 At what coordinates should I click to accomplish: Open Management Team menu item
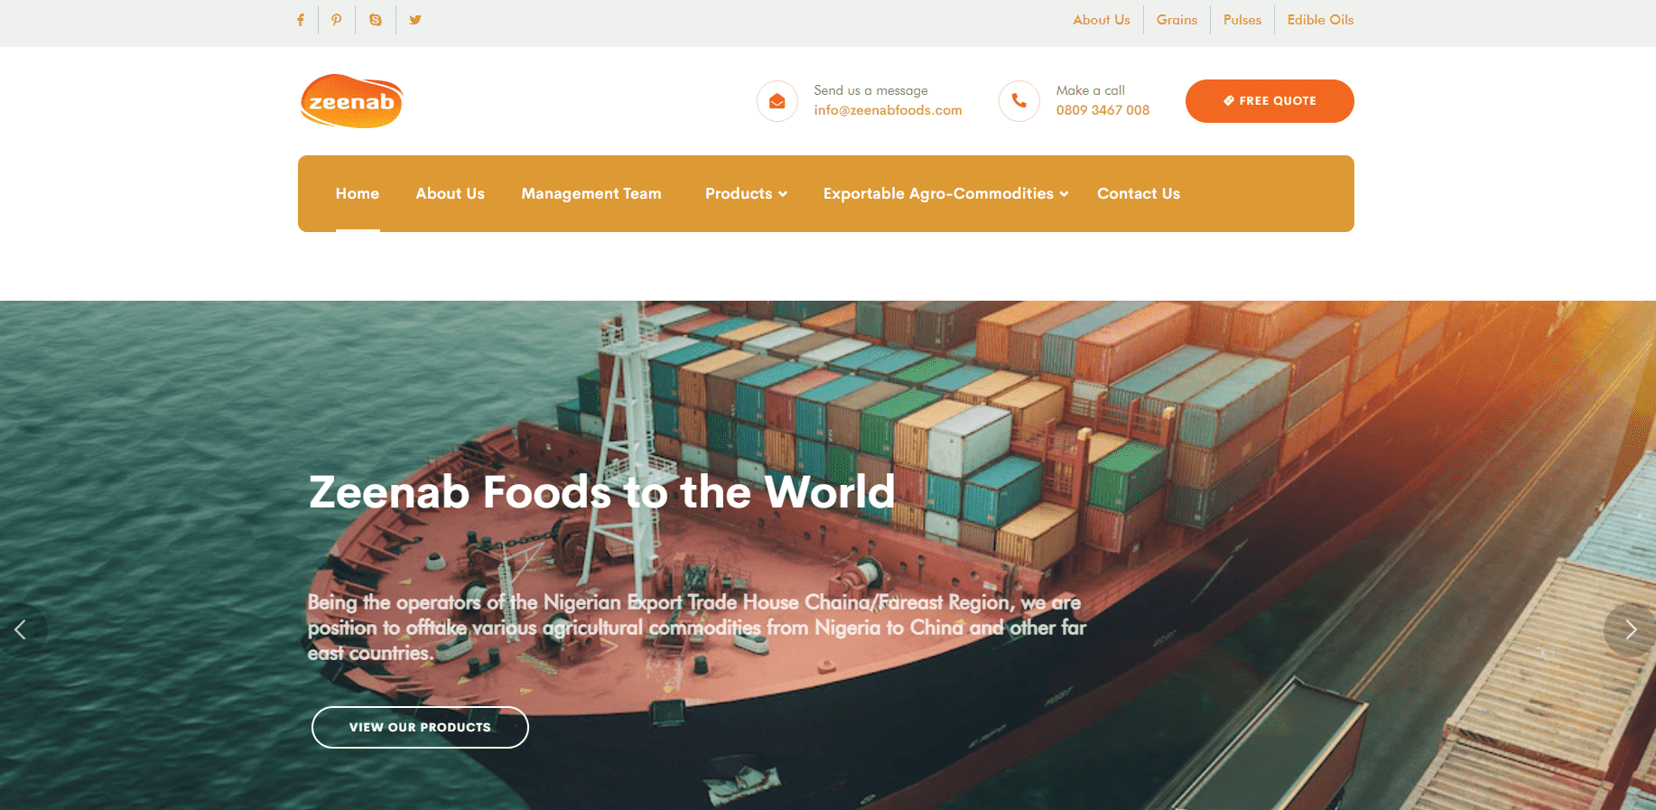click(x=591, y=194)
